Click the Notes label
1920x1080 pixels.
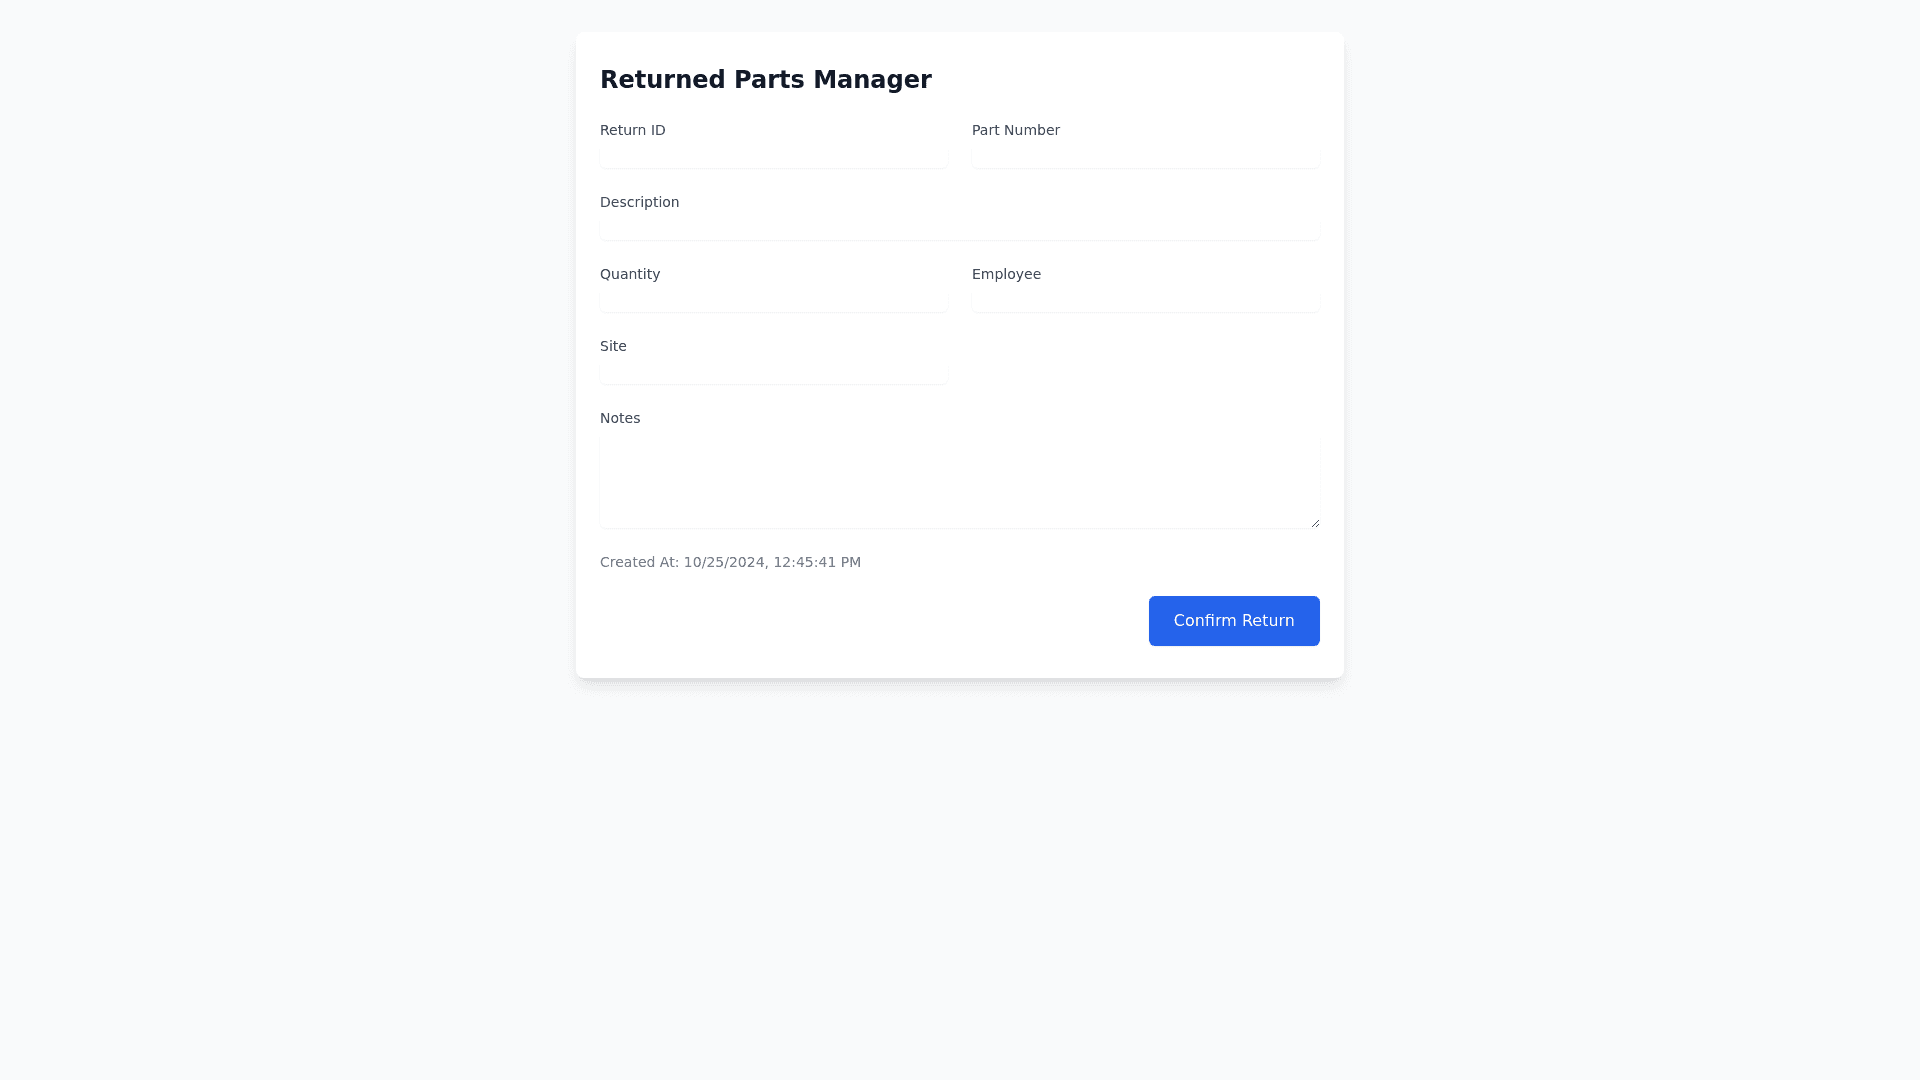pyautogui.click(x=620, y=418)
